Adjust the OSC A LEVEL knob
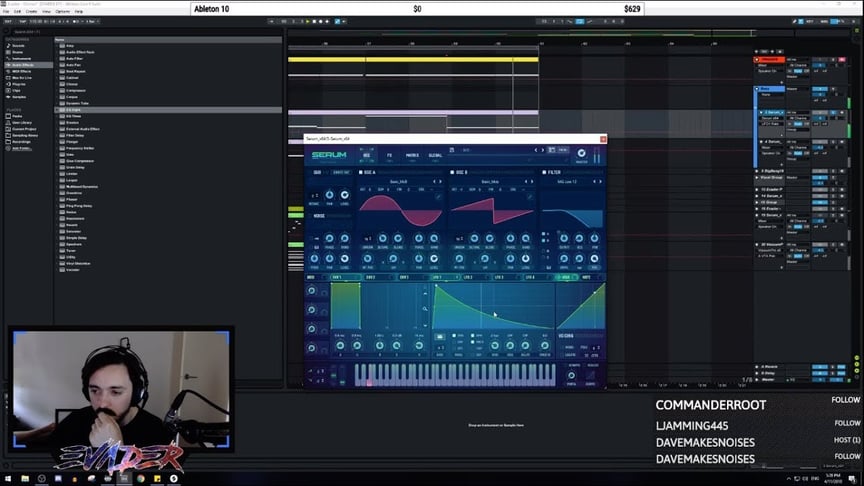This screenshot has width=864, height=486. click(x=434, y=258)
